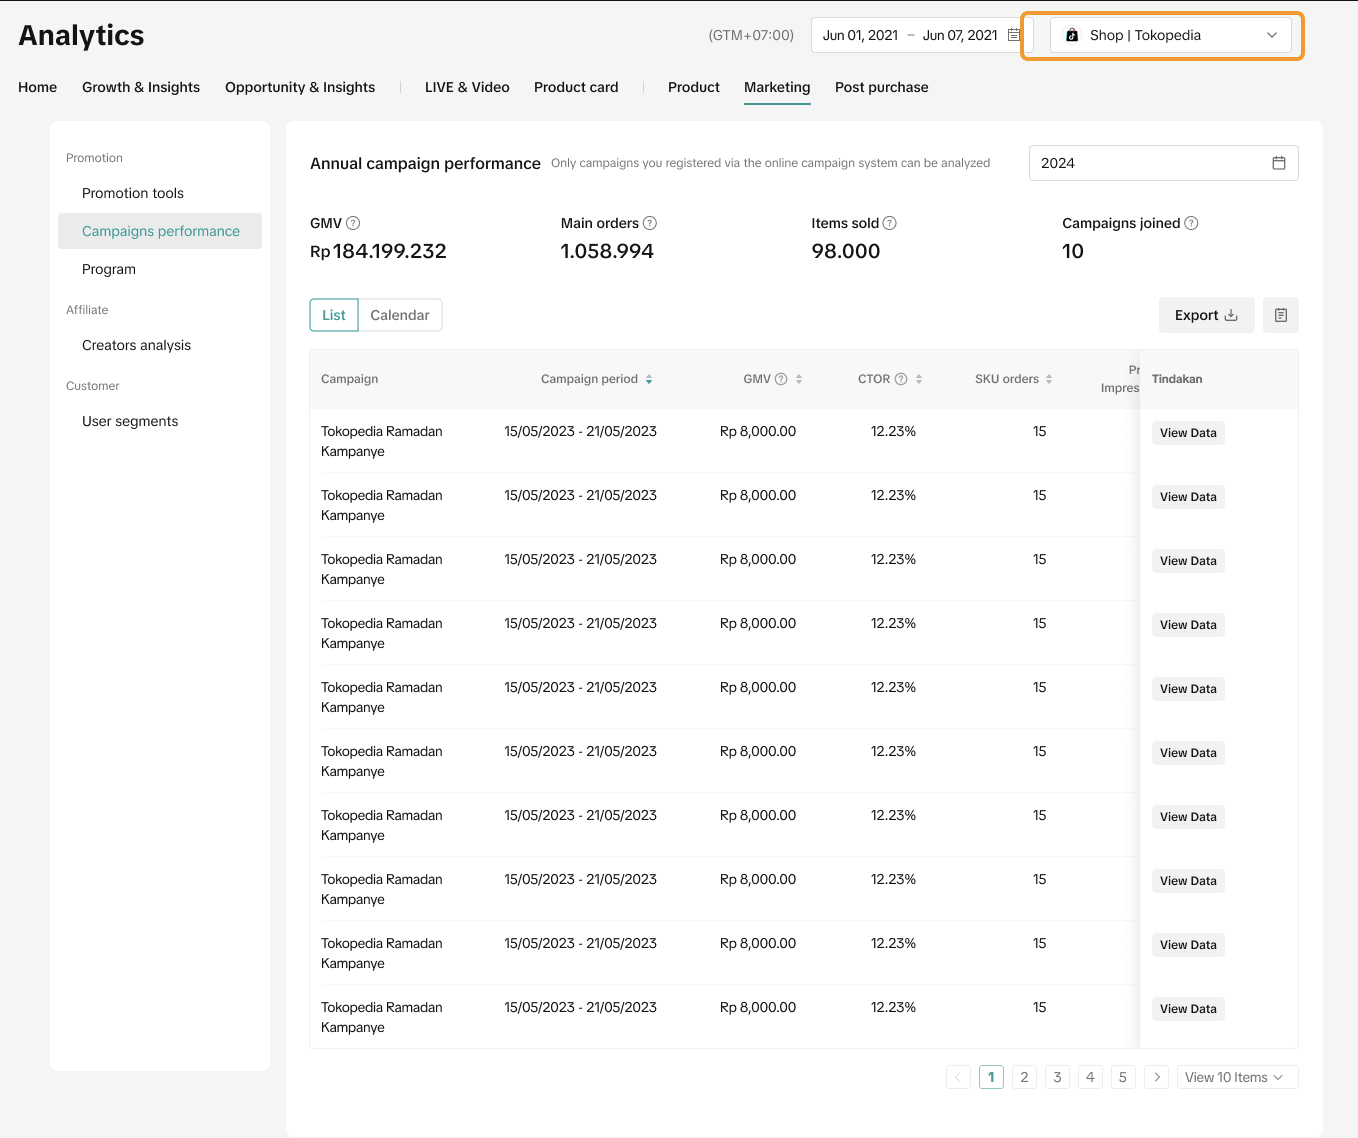
Task: Select the List view toggle
Action: (334, 315)
